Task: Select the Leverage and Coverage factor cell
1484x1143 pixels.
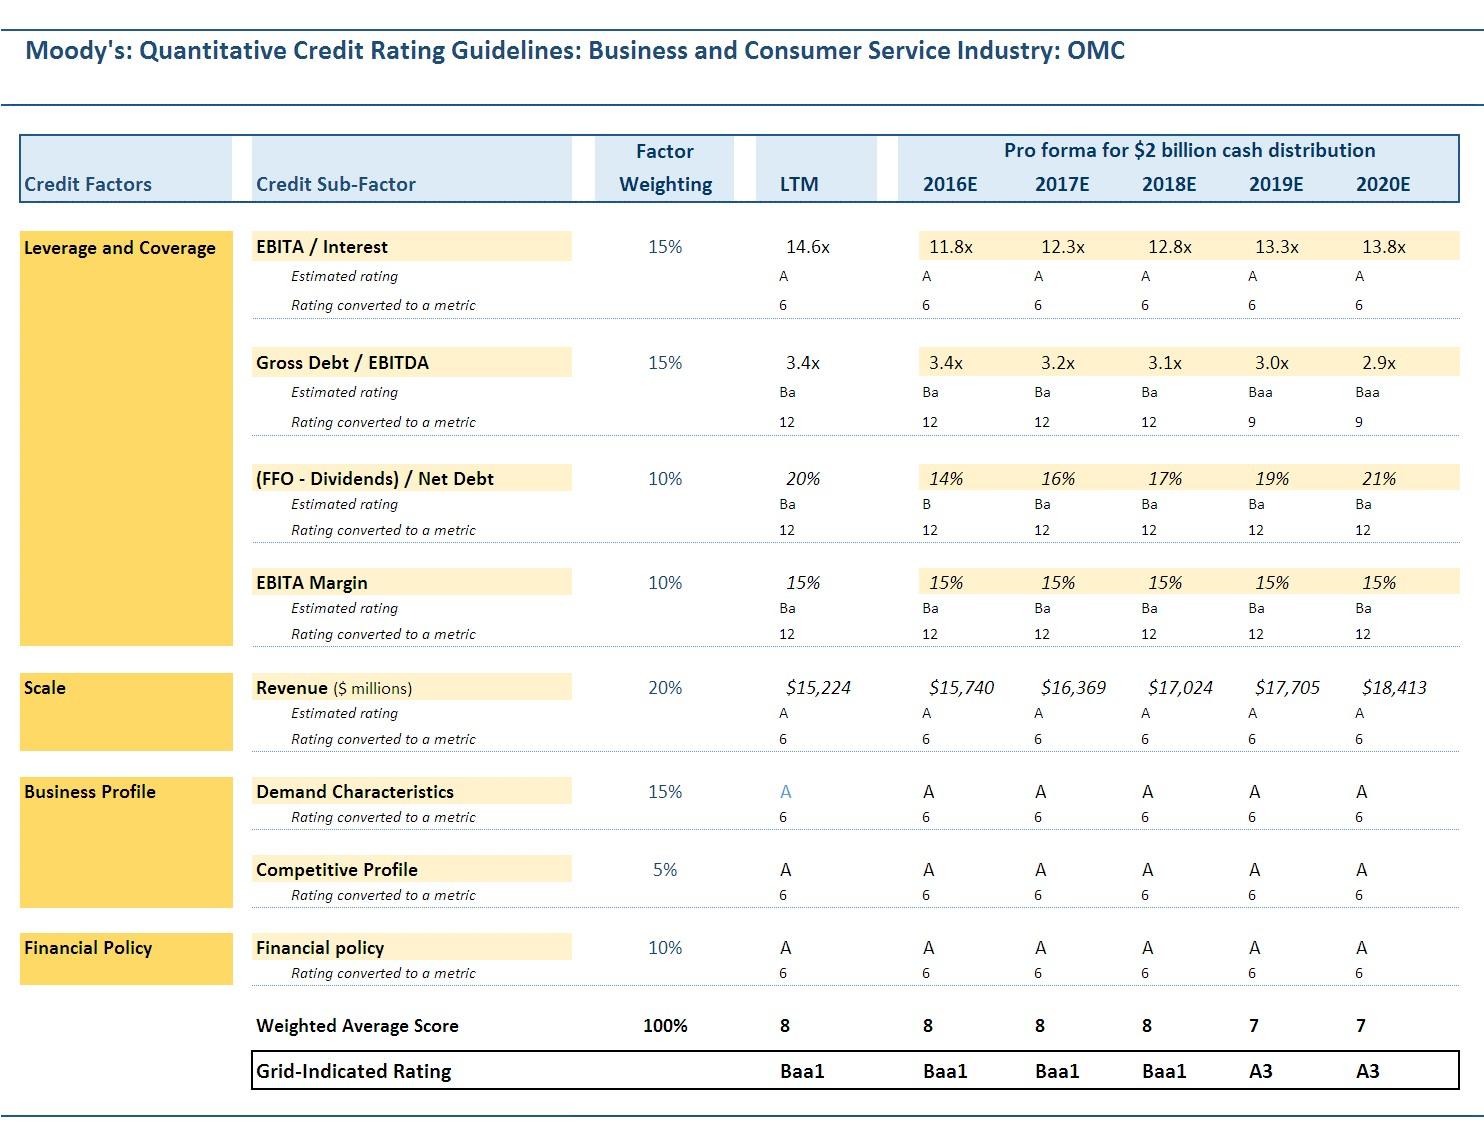Action: pyautogui.click(x=126, y=438)
